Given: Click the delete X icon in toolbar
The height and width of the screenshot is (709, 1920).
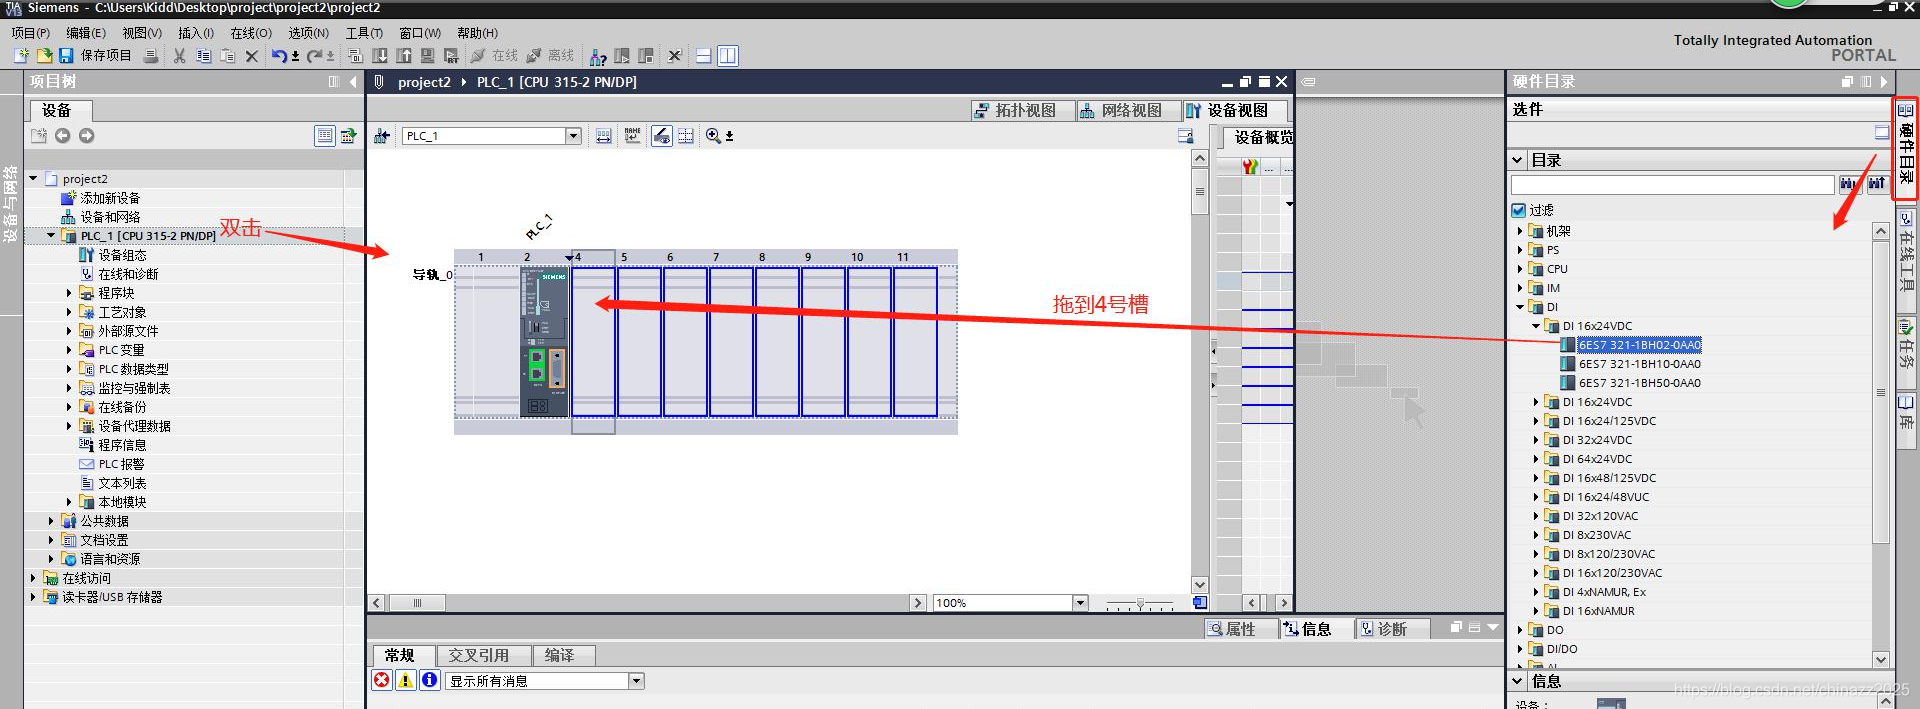Looking at the screenshot, I should pos(252,56).
